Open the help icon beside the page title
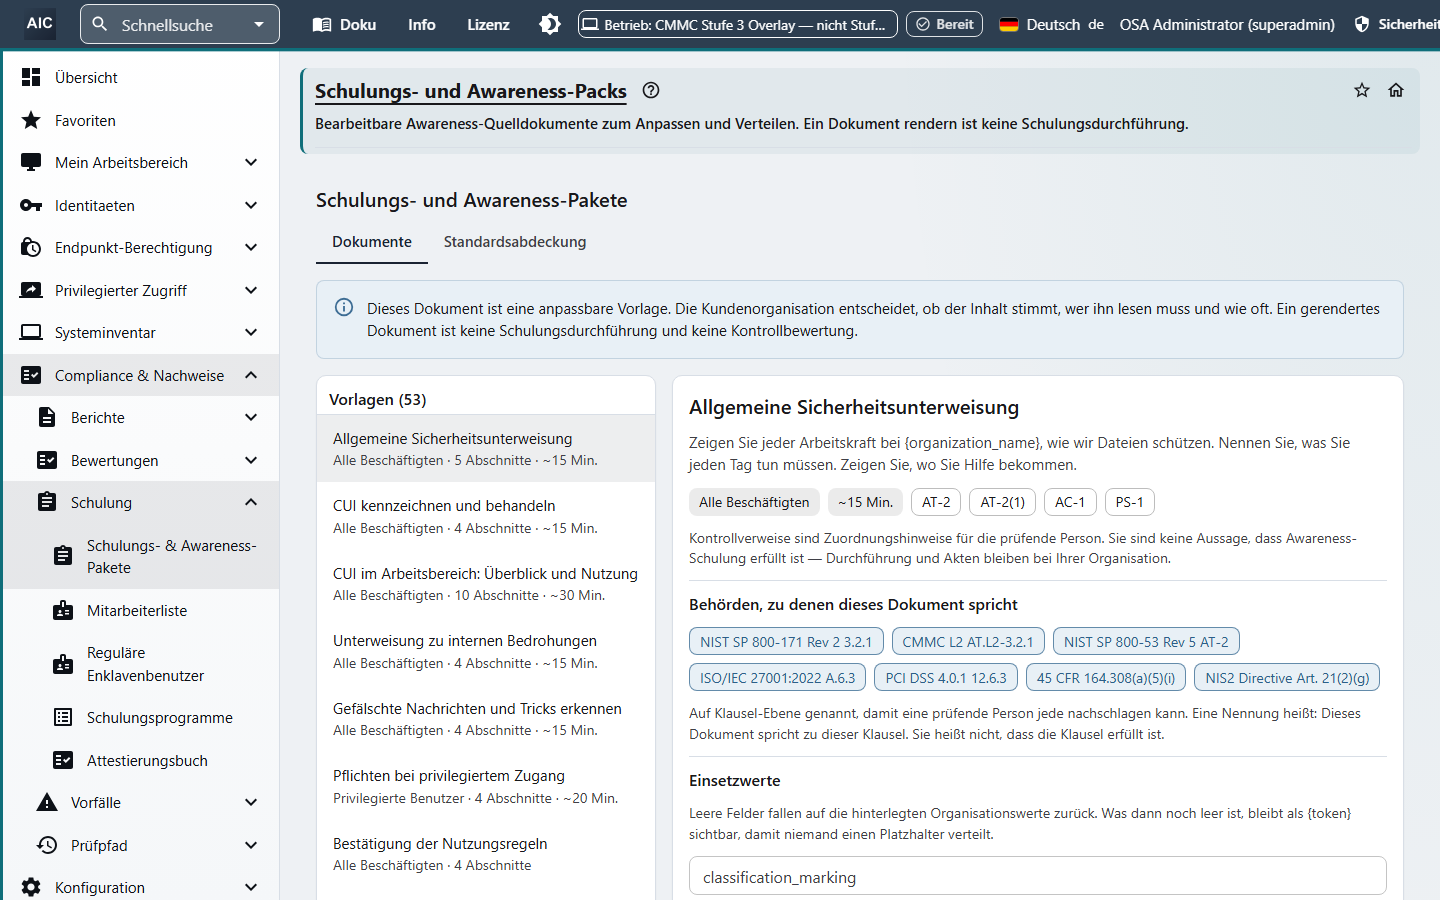Viewport: 1440px width, 900px height. [651, 90]
